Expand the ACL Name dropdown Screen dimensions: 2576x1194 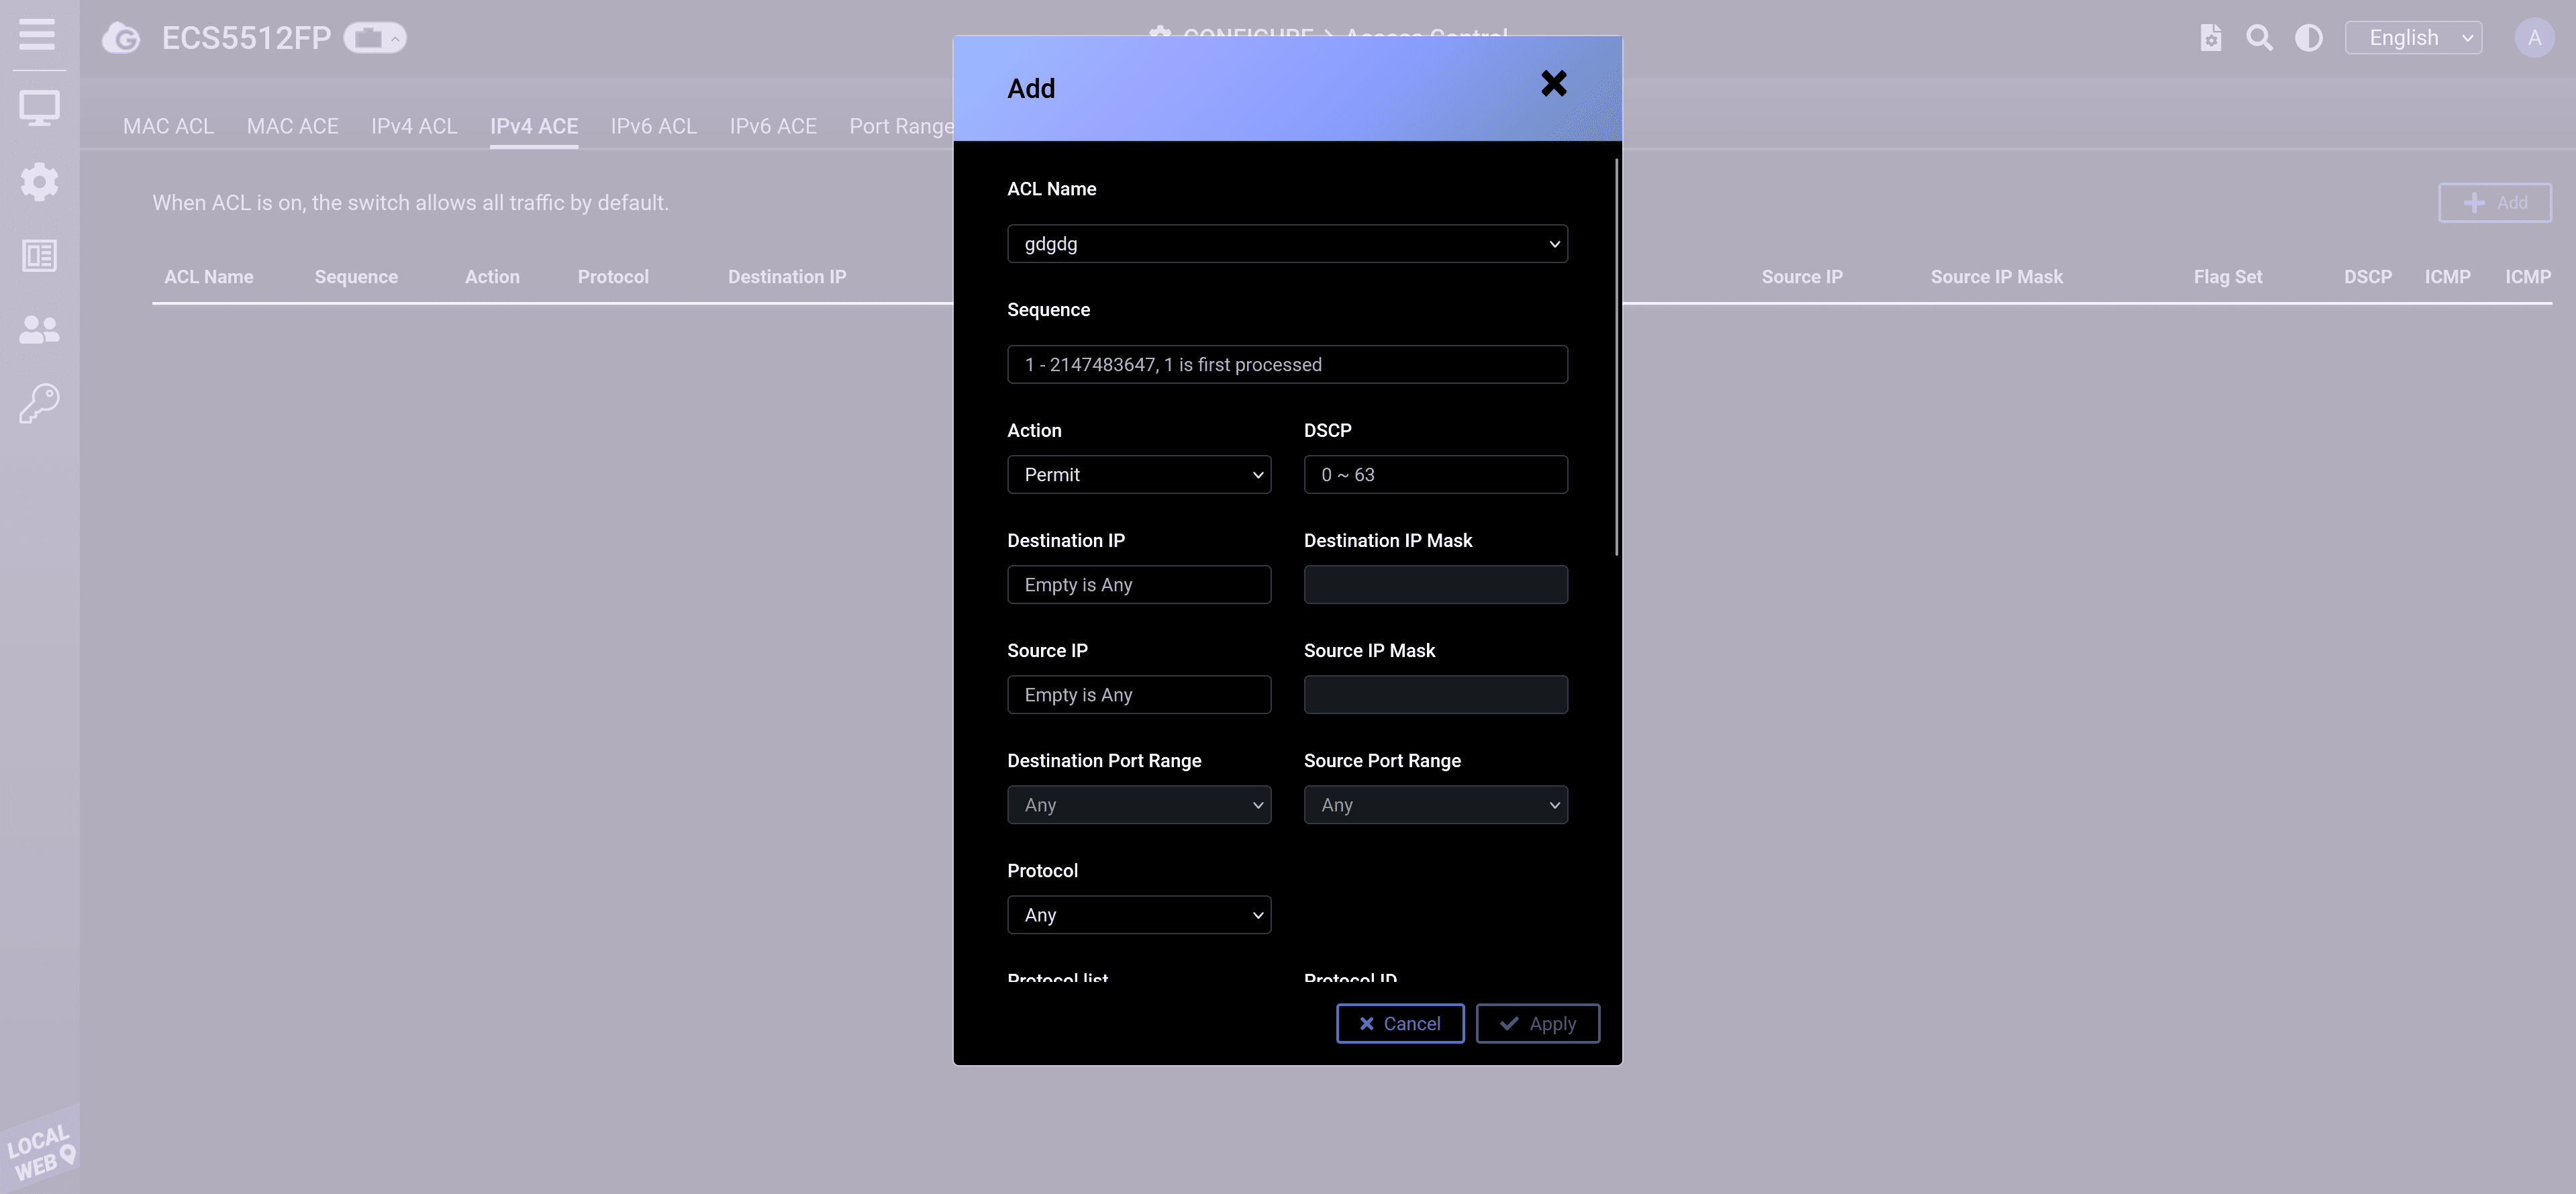[x=1287, y=244]
